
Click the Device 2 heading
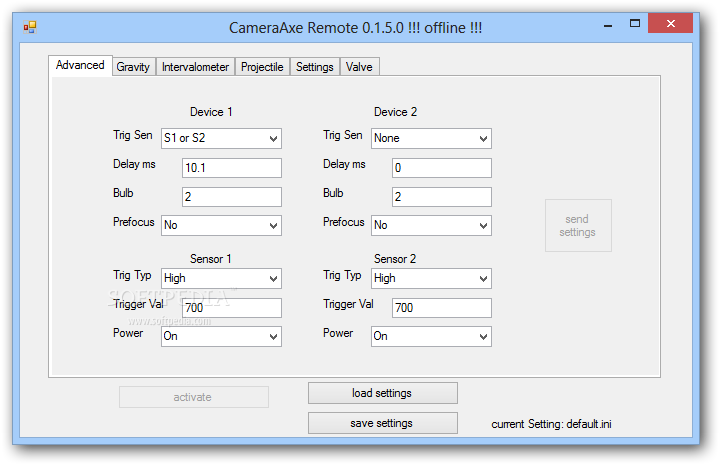click(x=395, y=112)
